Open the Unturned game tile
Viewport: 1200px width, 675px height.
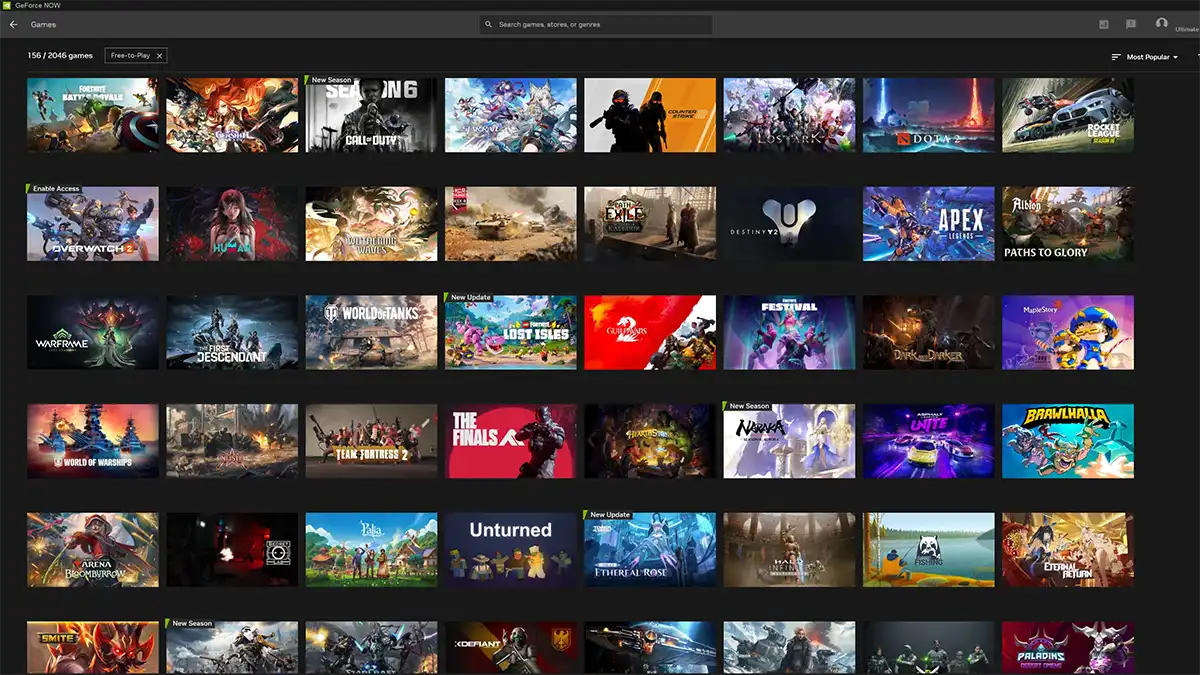(x=511, y=550)
